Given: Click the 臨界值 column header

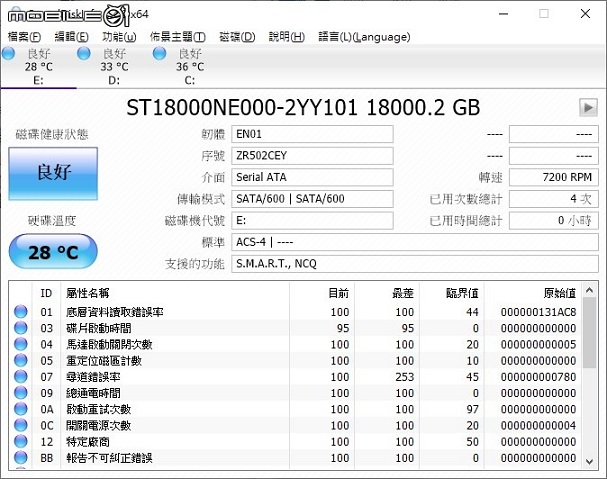Looking at the screenshot, I should (x=451, y=293).
